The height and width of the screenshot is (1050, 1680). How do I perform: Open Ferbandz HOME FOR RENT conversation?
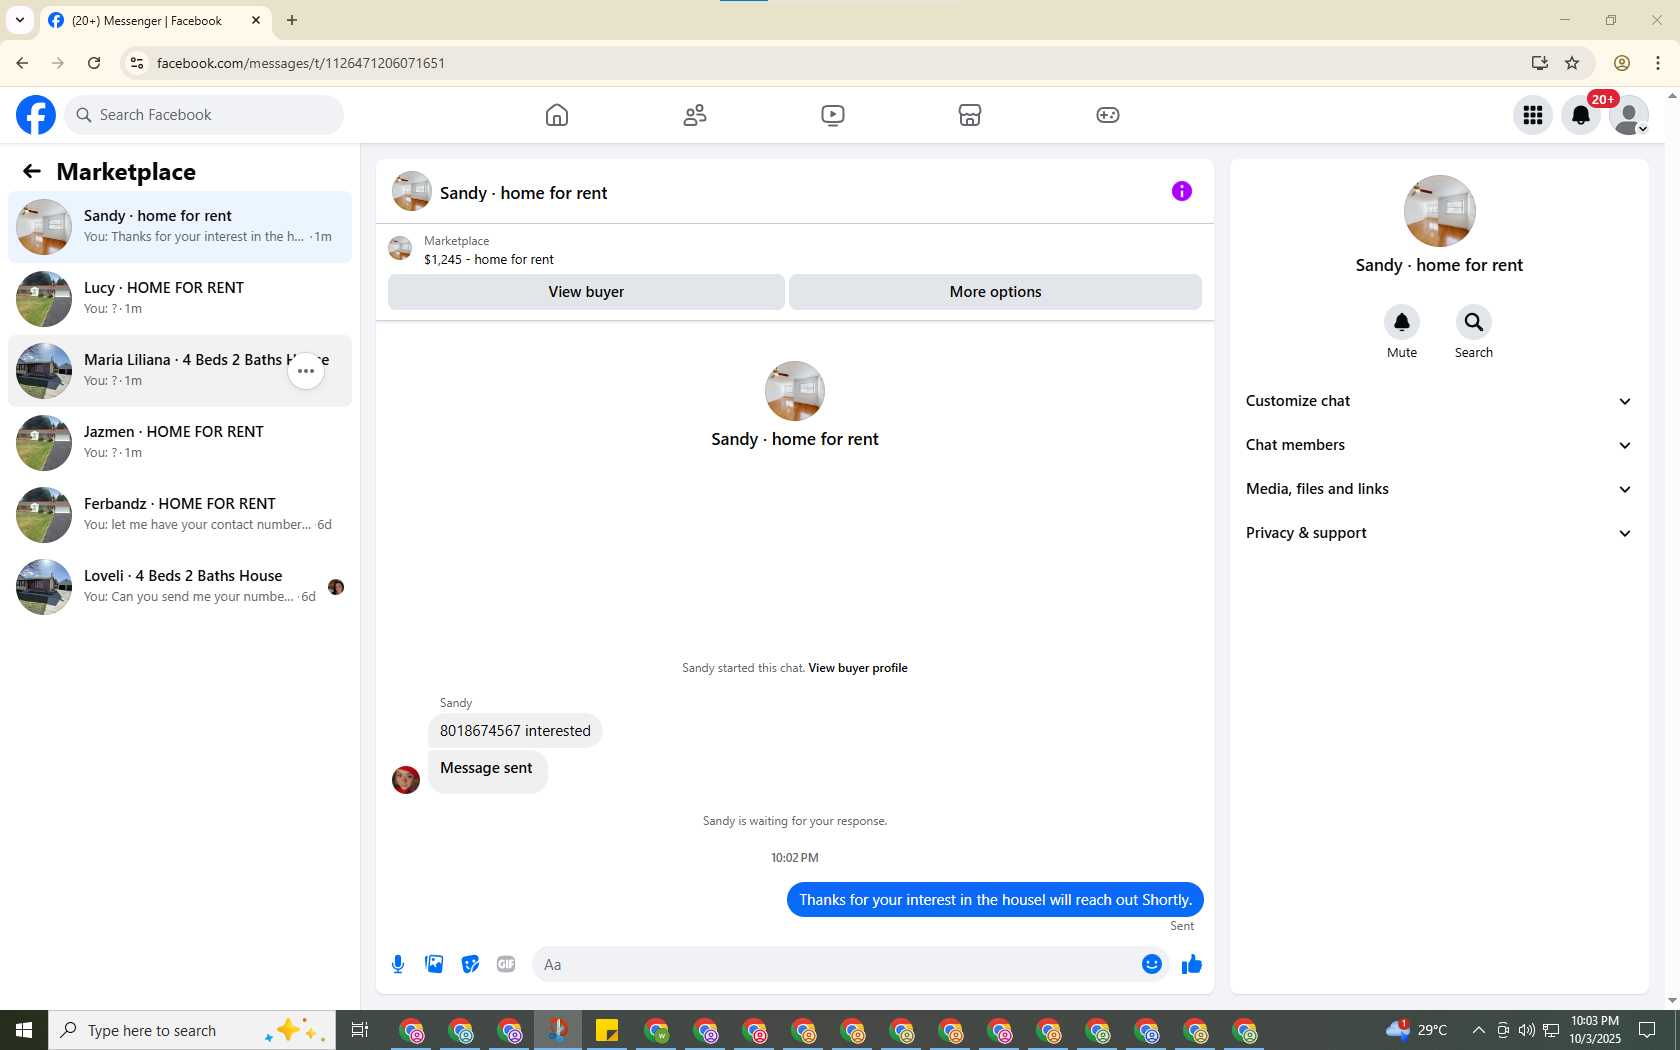[180, 515]
